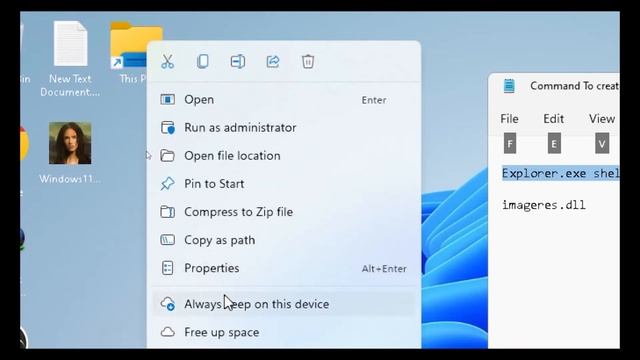Choose Open from the context menu
Screen dimensions: 640x360
click(x=284, y=100)
